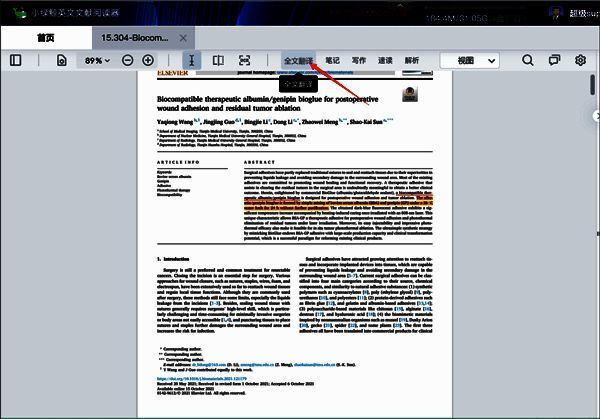Expand the 视图 view dropdown

[x=470, y=61]
